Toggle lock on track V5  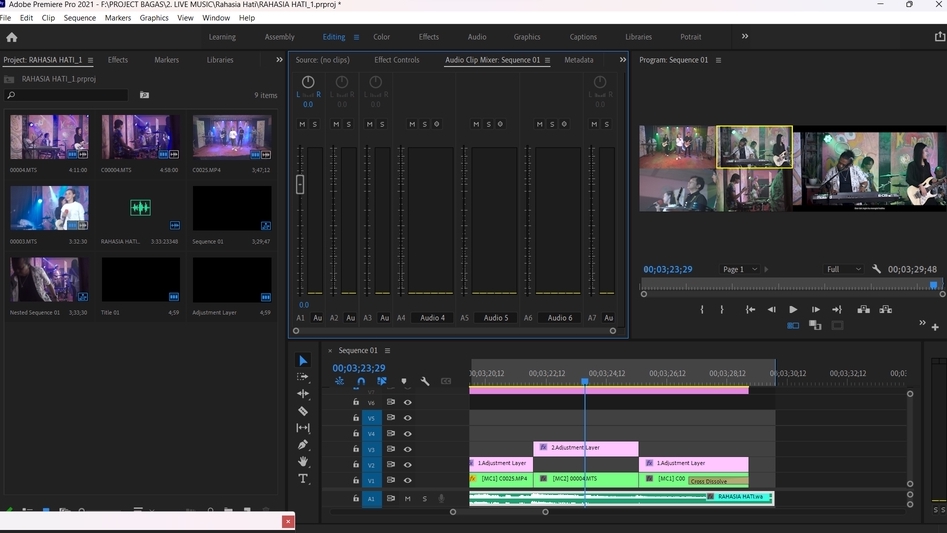(356, 418)
